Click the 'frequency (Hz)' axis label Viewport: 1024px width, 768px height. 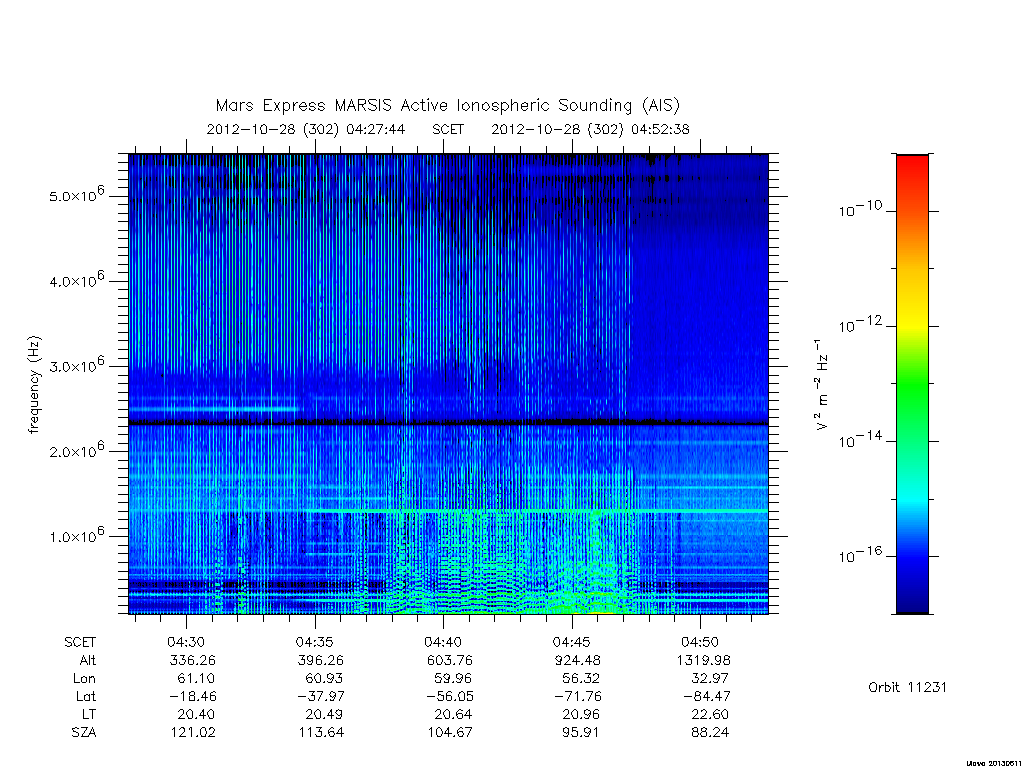34,384
